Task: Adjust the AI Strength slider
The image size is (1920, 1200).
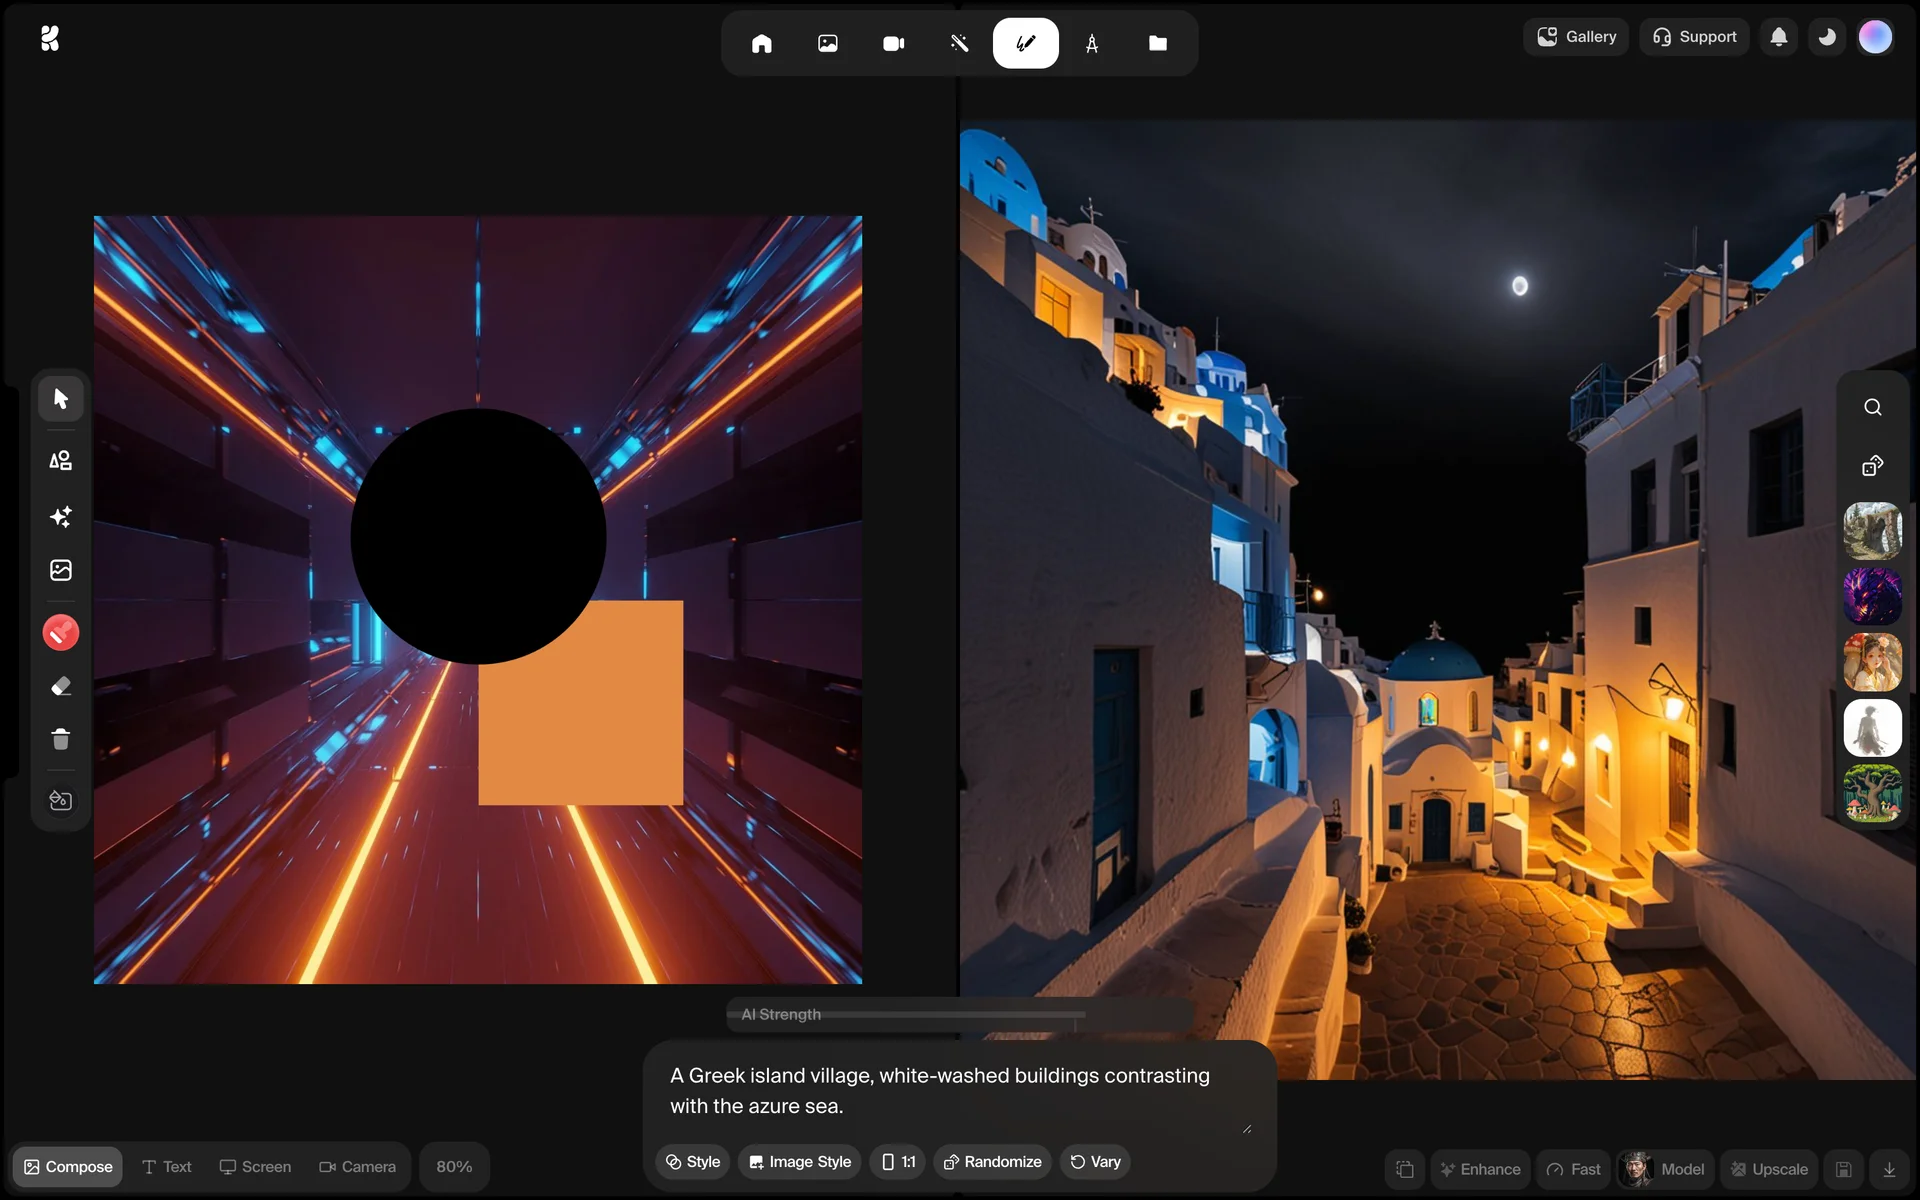Action: point(960,1014)
